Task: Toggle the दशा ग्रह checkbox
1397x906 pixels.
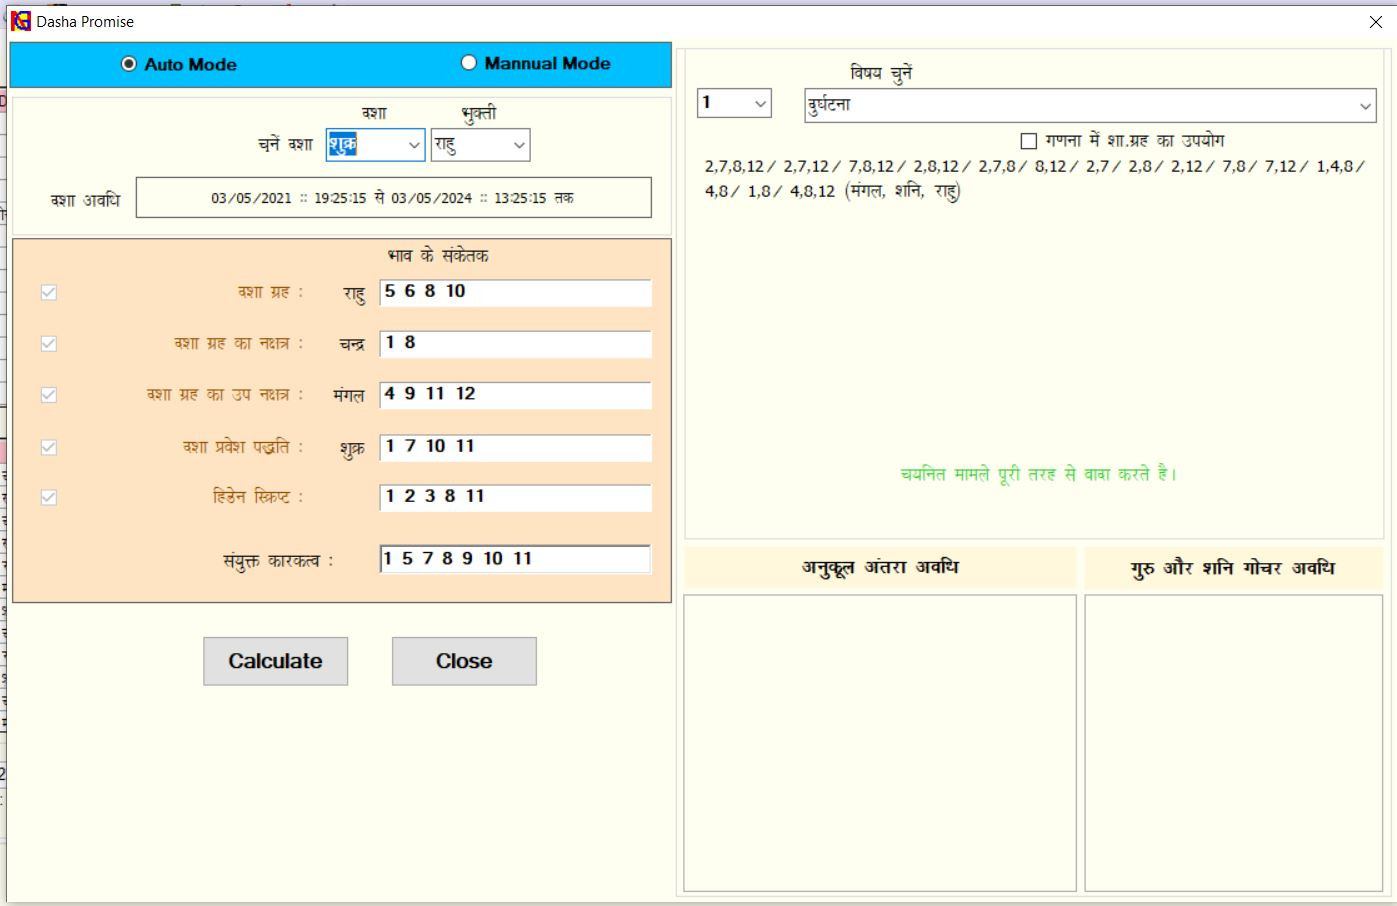Action: coord(48,292)
